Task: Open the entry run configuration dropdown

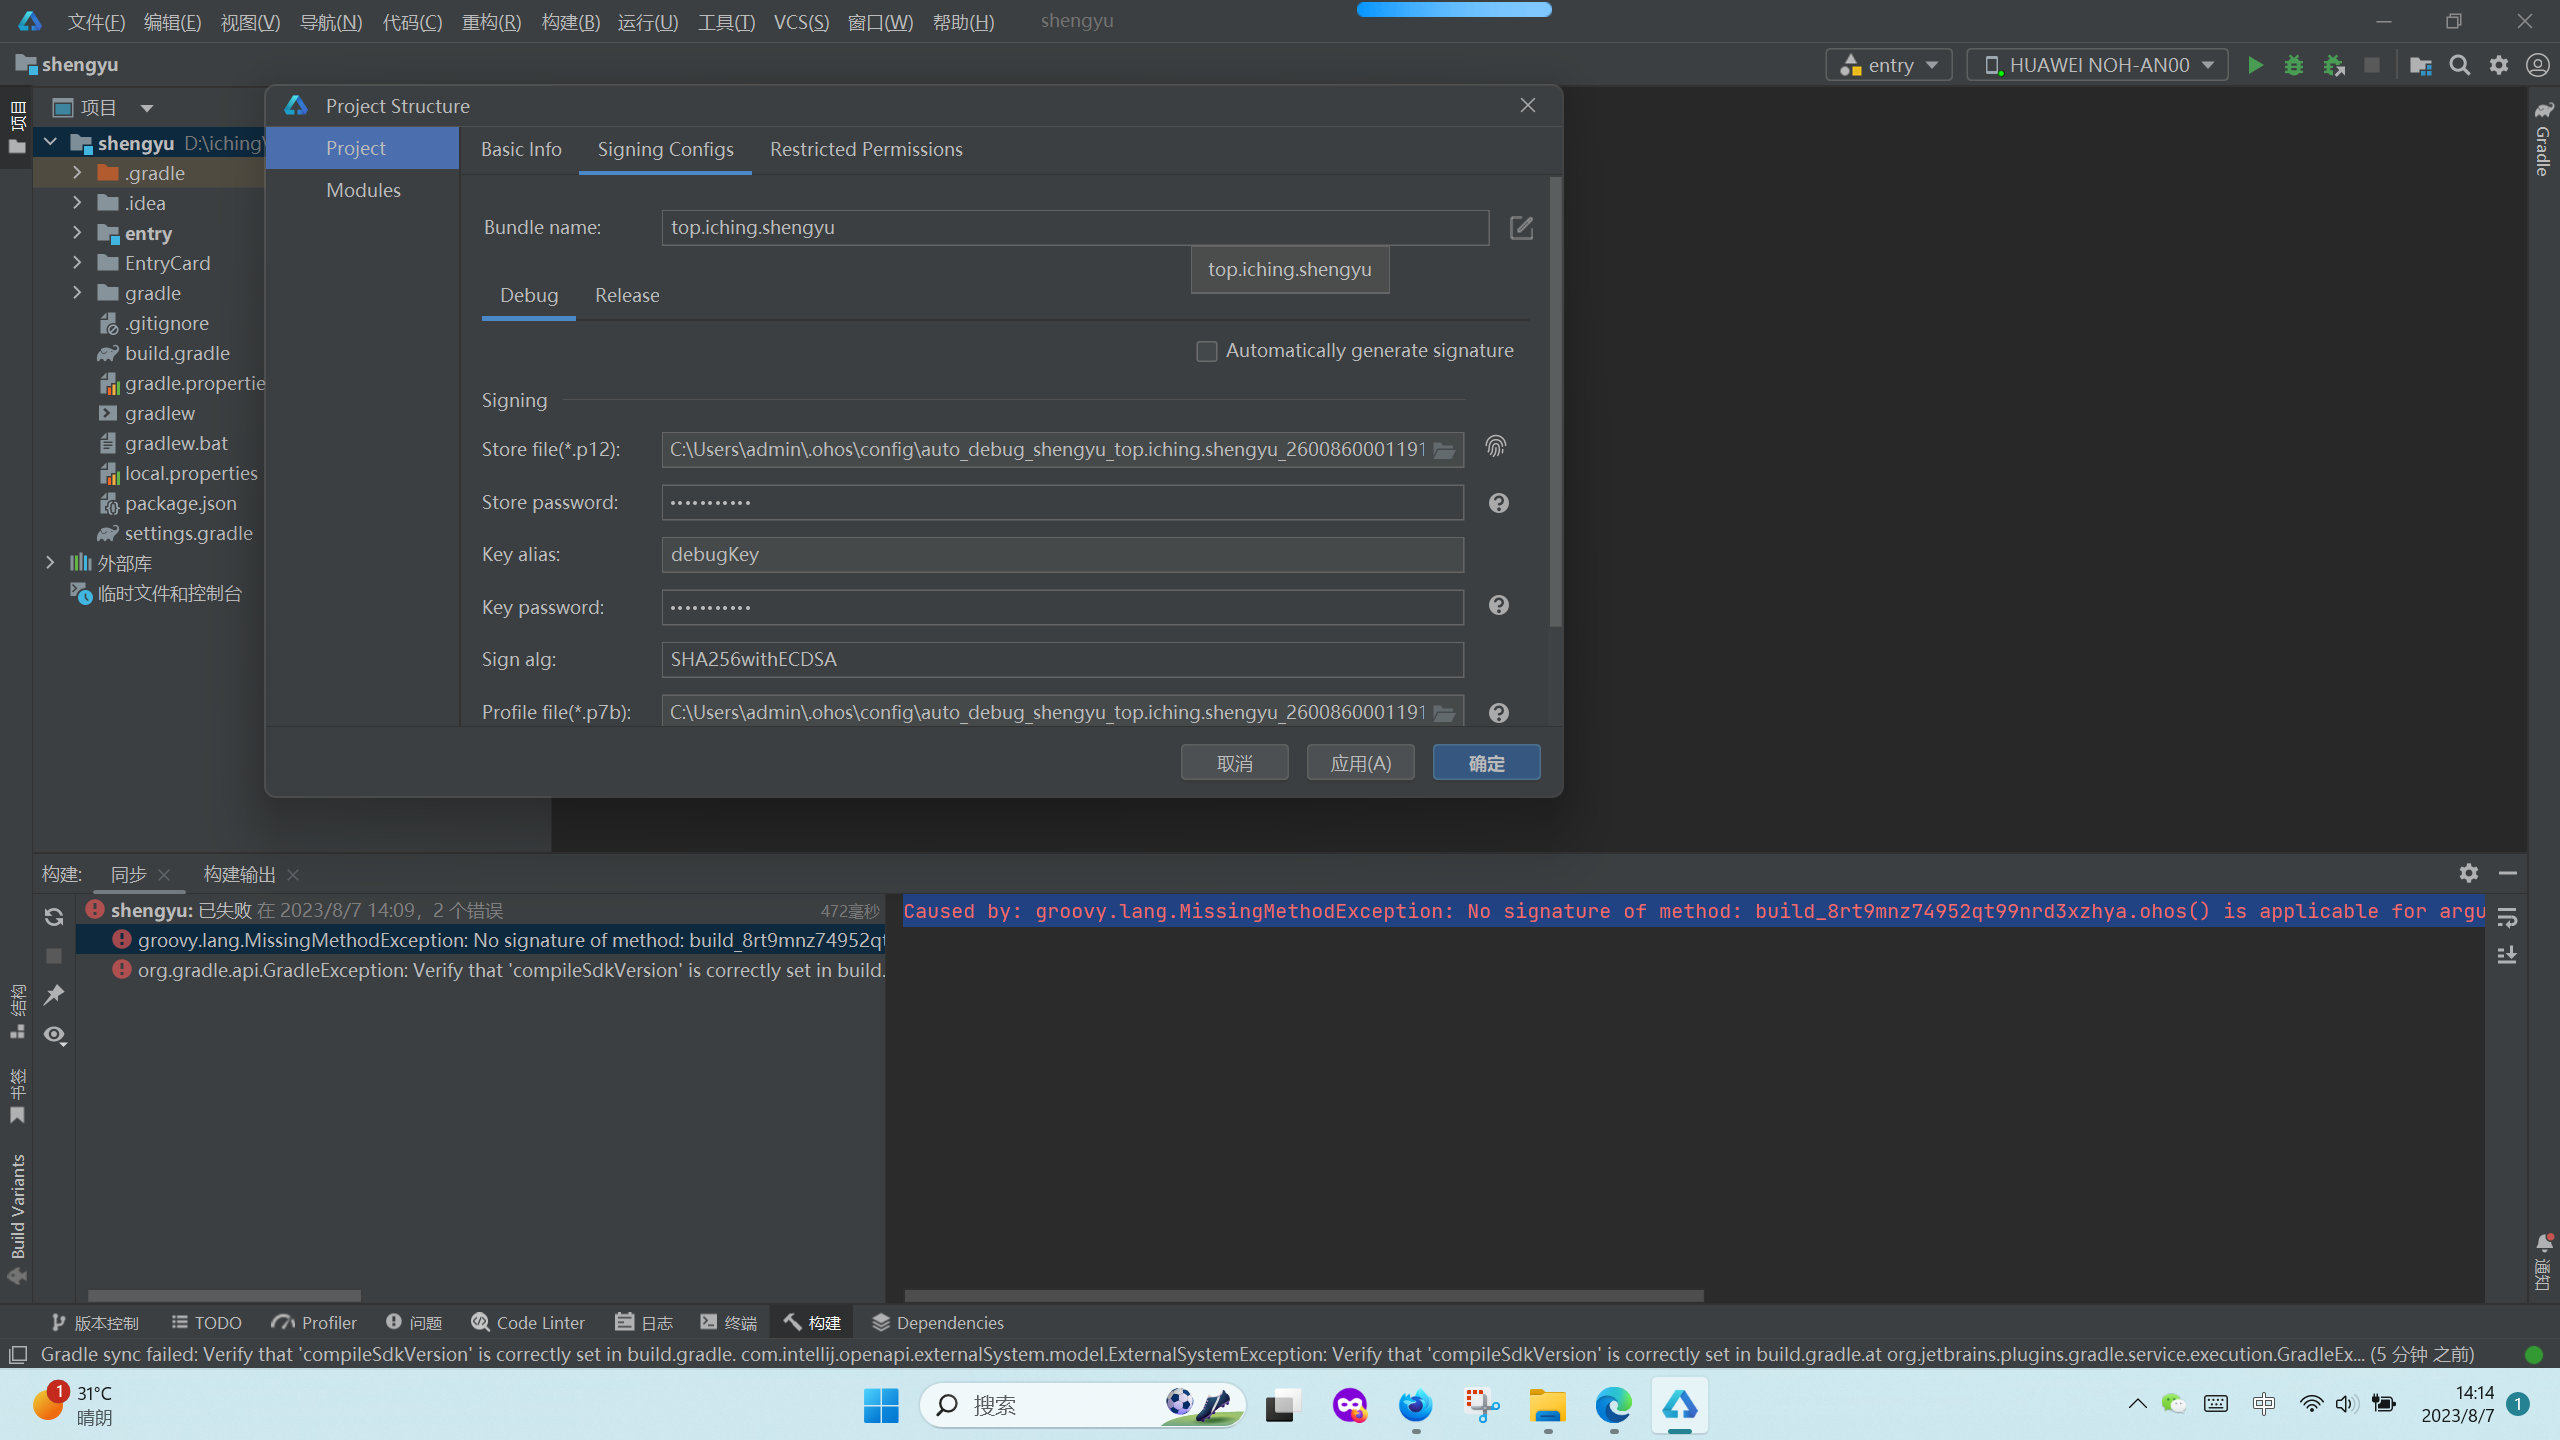Action: coord(1889,65)
